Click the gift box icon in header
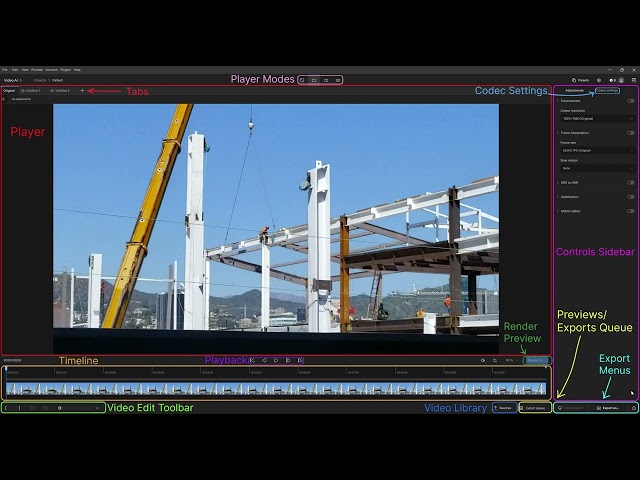This screenshot has height=480, width=640. (x=599, y=80)
